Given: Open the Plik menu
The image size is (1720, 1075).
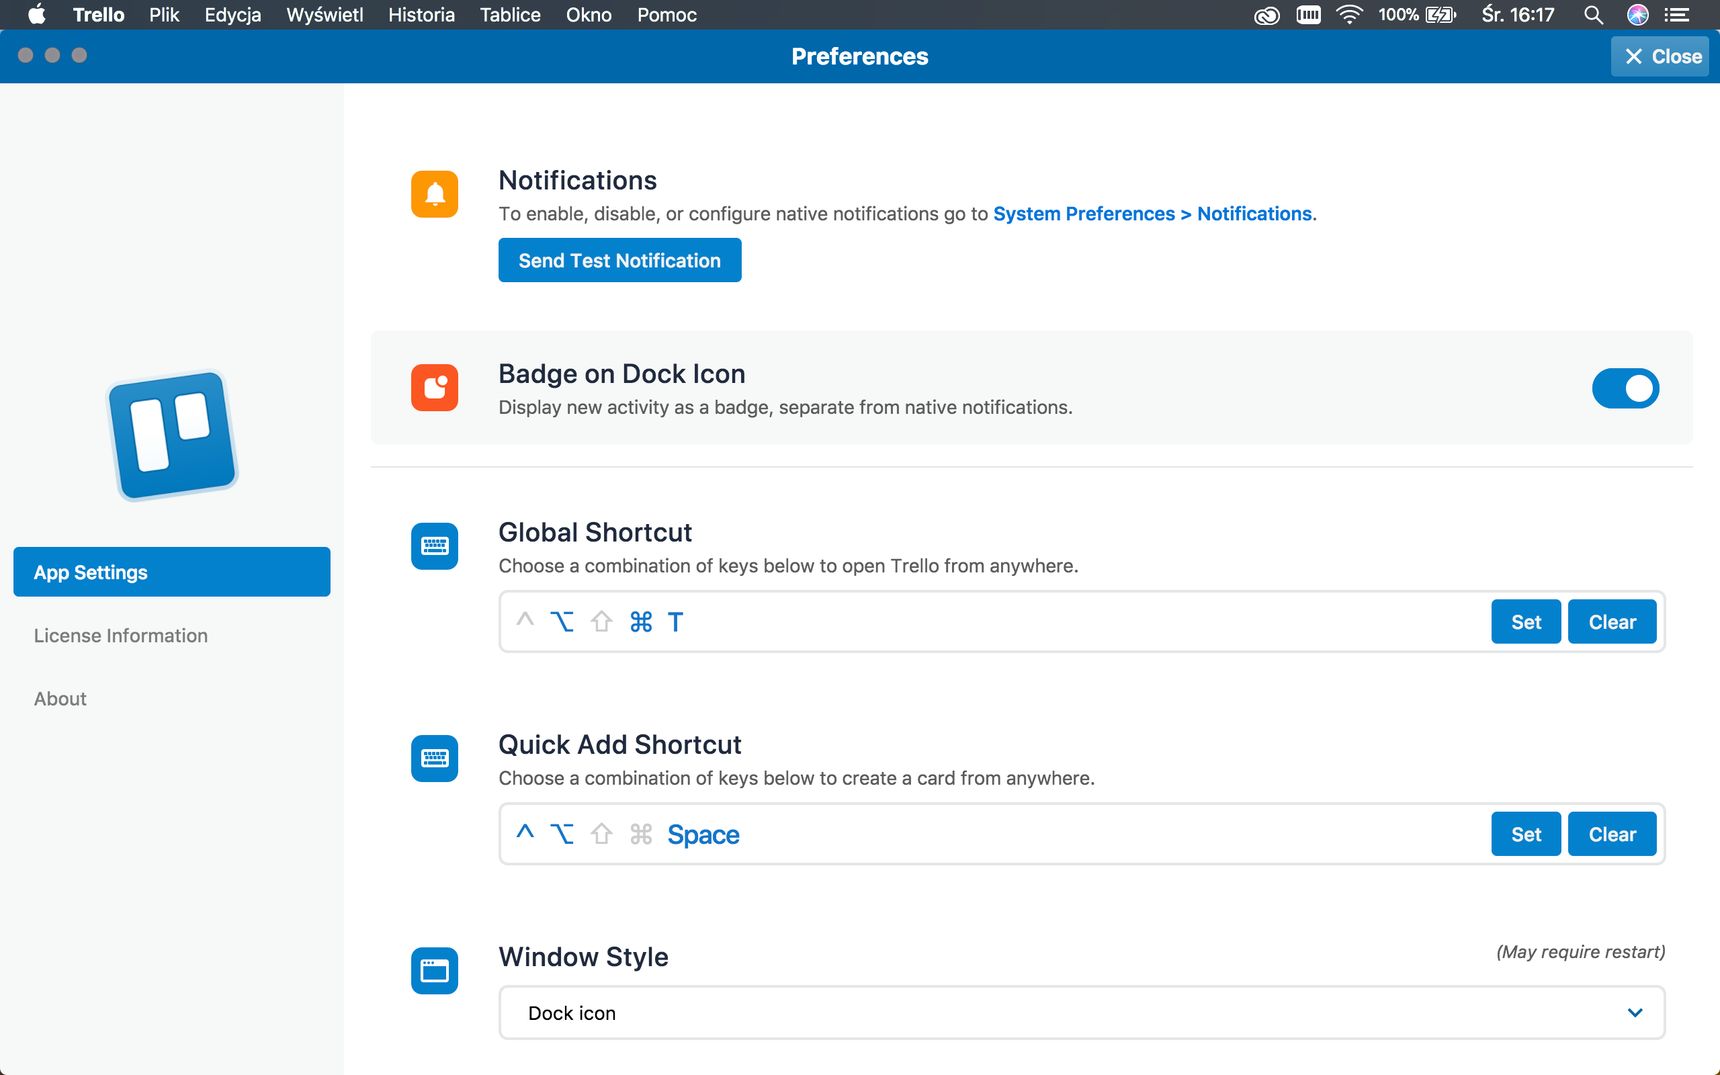Looking at the screenshot, I should point(164,15).
